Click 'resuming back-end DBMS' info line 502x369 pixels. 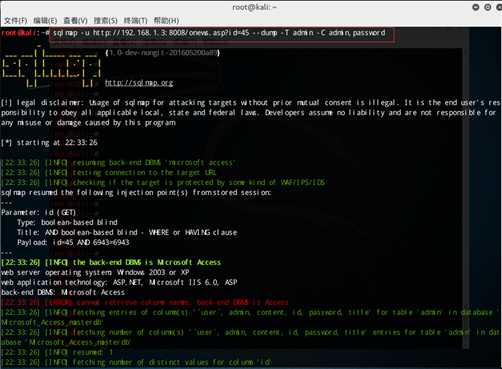[x=118, y=163]
